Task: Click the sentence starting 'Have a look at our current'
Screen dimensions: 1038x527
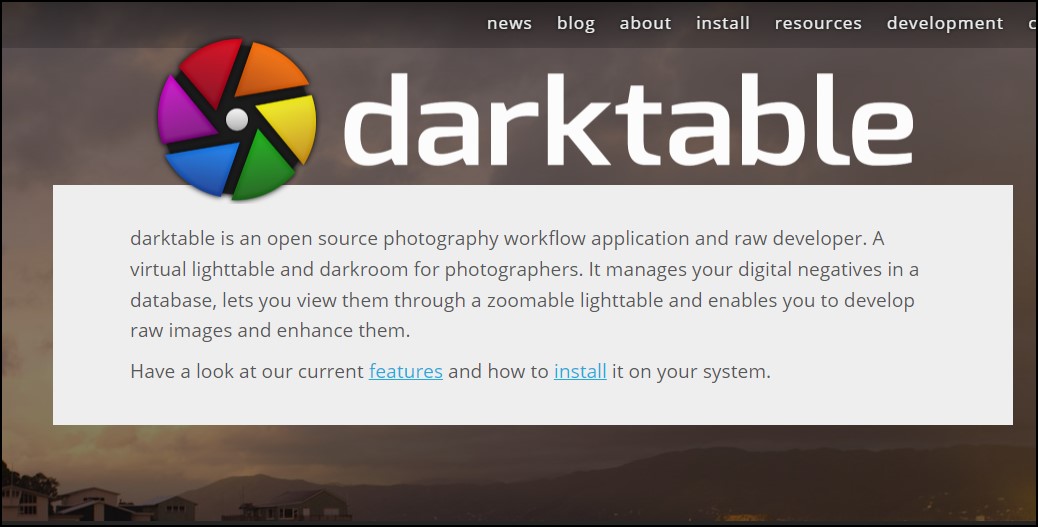Action: 450,371
